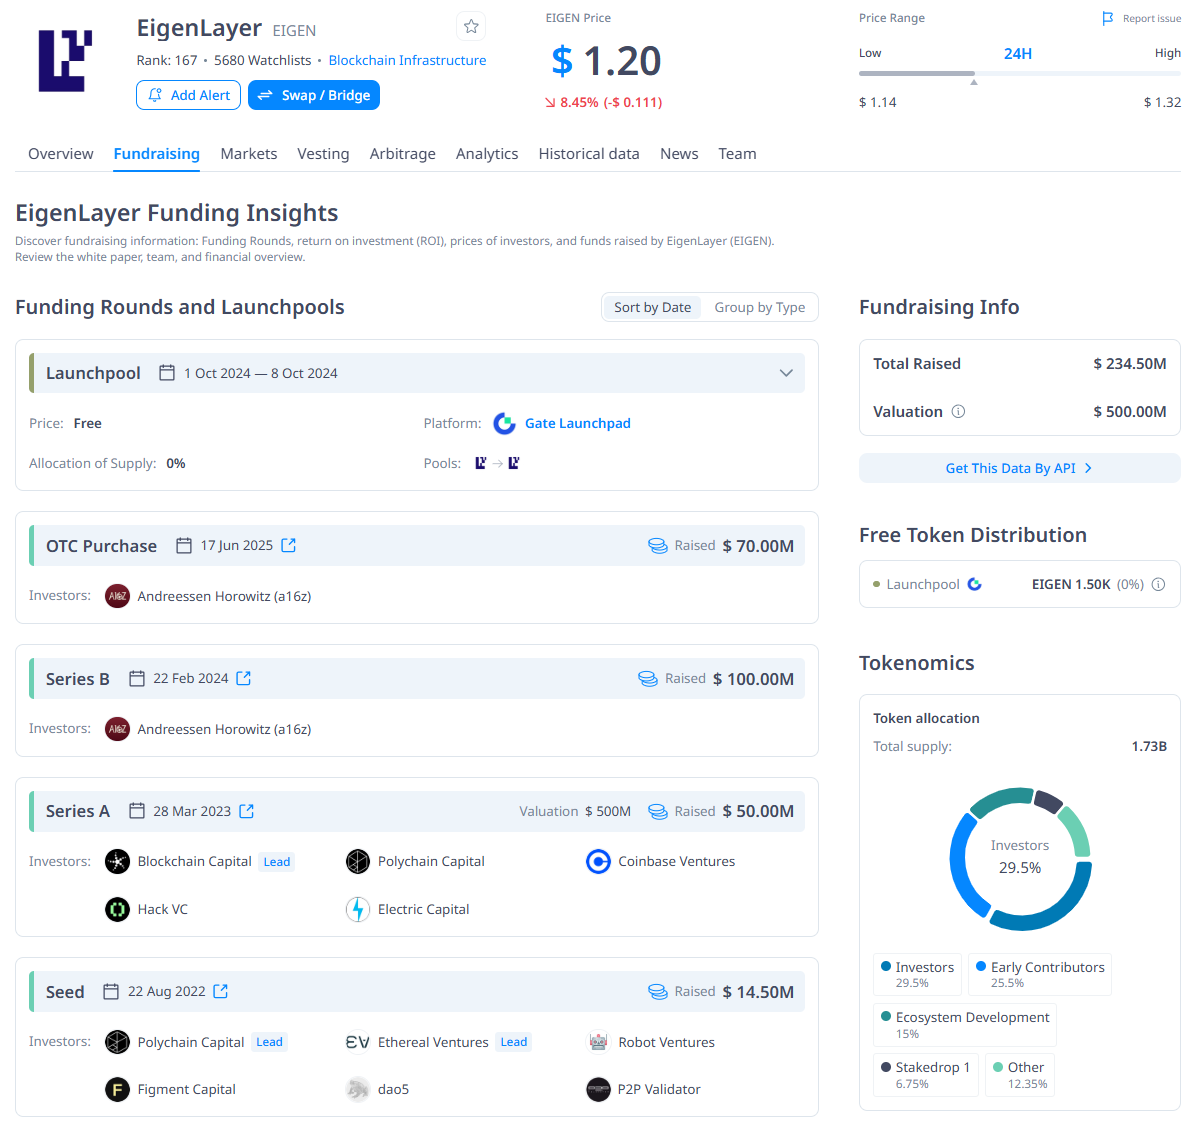Click the Electric Capital logo icon
This screenshot has width=1203, height=1123.
(x=358, y=909)
